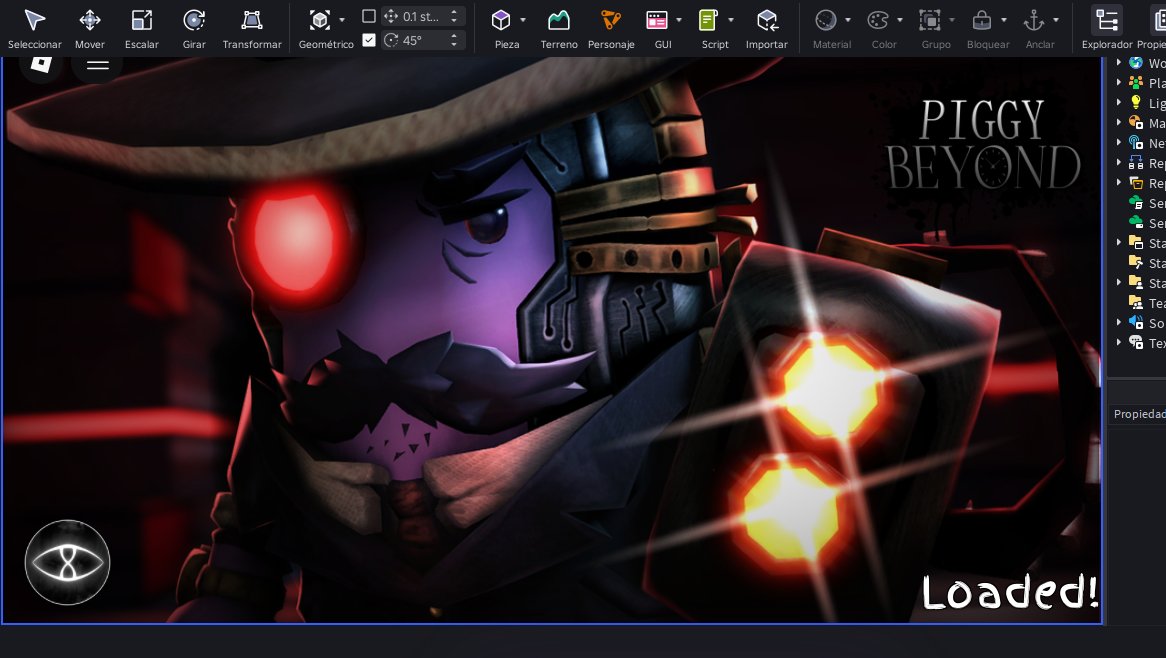Select the Transformar tool

(252, 28)
